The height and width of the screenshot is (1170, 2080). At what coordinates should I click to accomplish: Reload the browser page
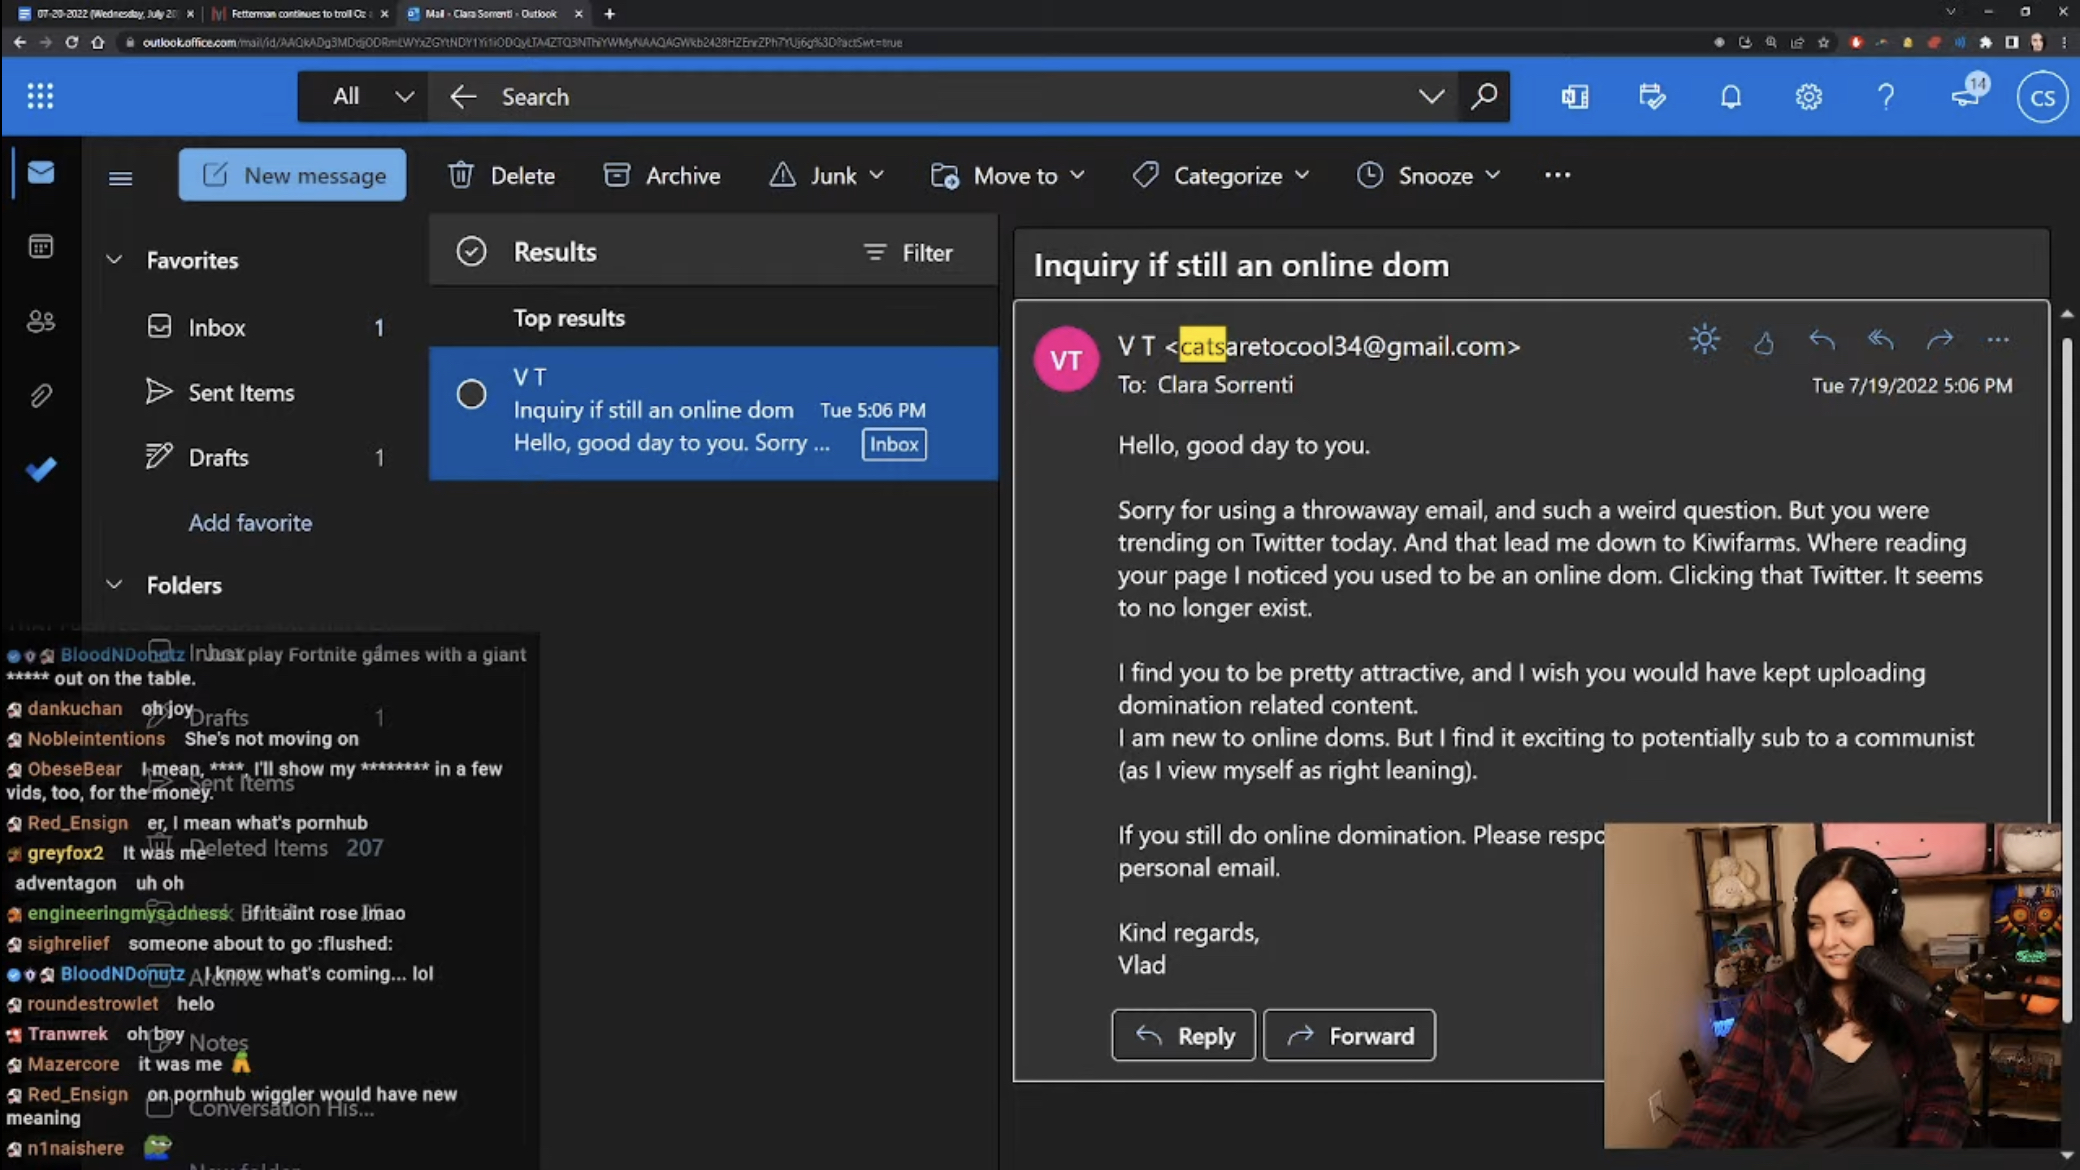[x=71, y=42]
